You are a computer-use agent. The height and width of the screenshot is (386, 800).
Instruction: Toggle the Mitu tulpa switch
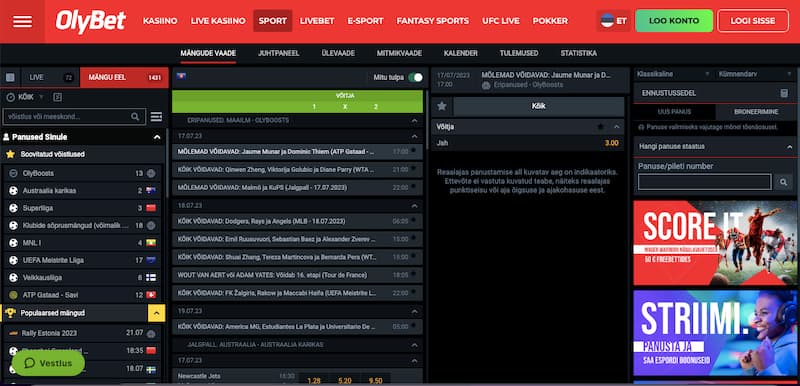click(415, 78)
